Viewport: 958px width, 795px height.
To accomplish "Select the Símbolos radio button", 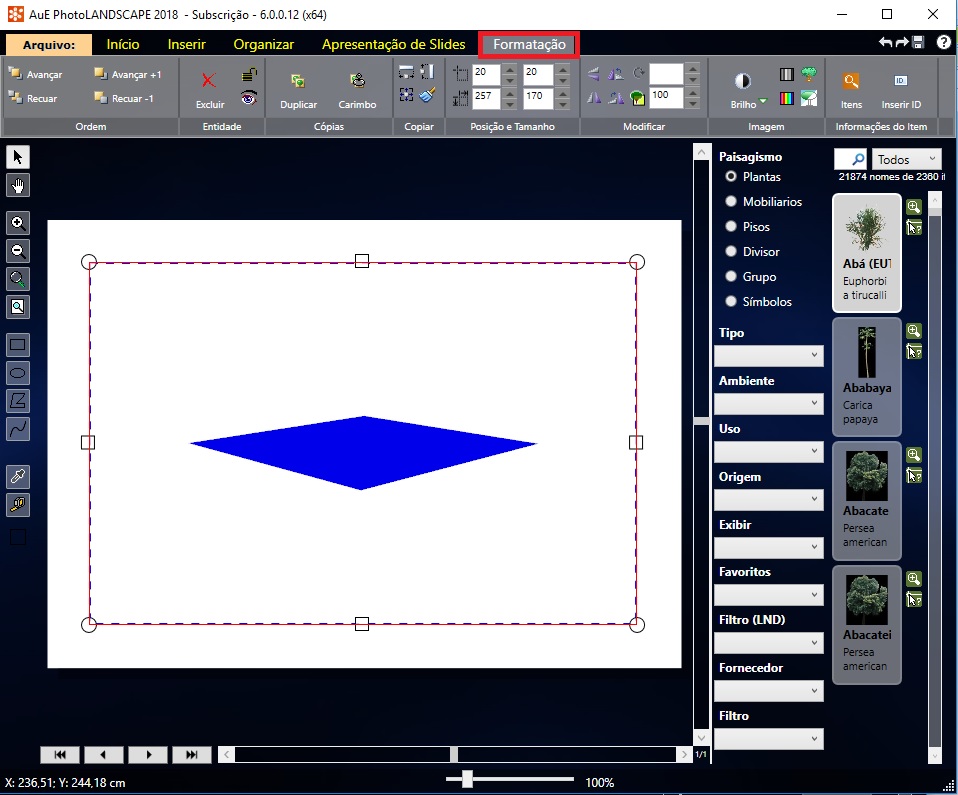I will point(731,302).
